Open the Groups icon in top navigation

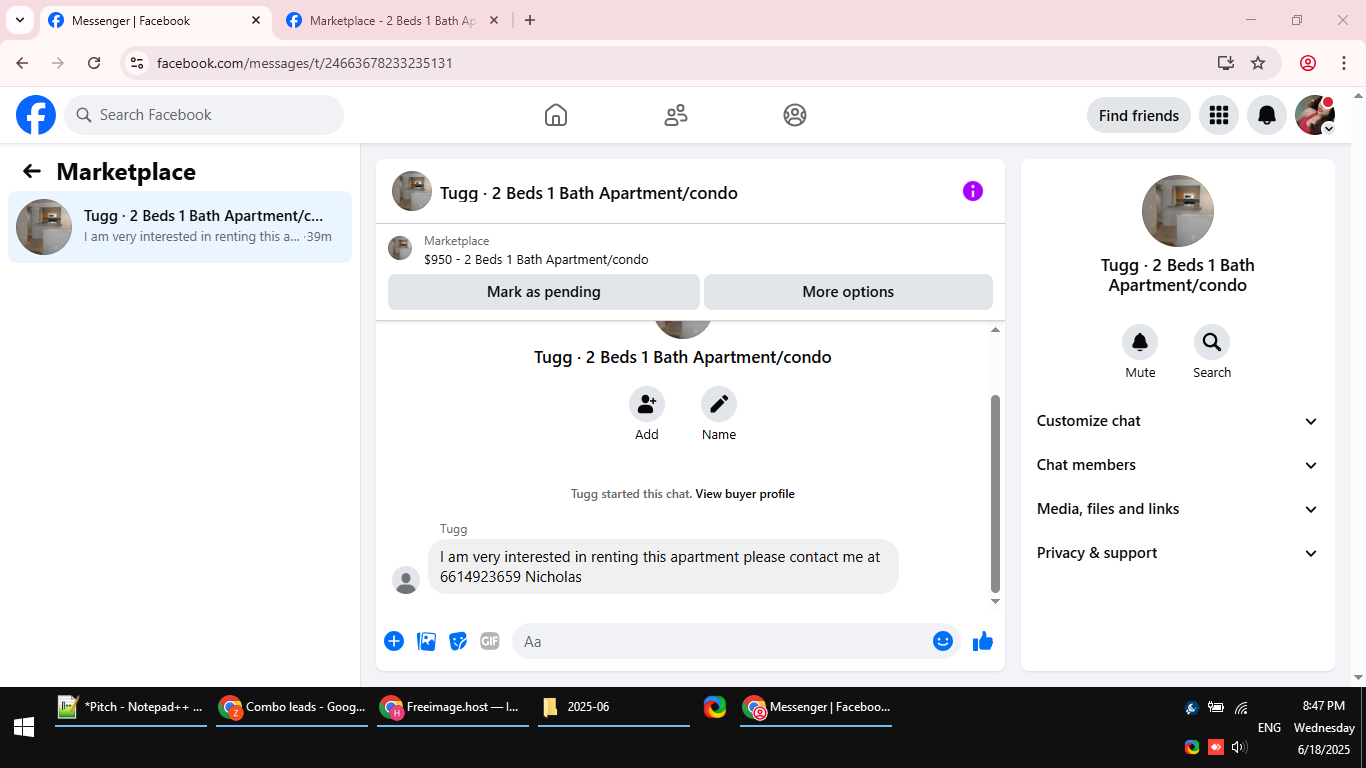tap(795, 115)
